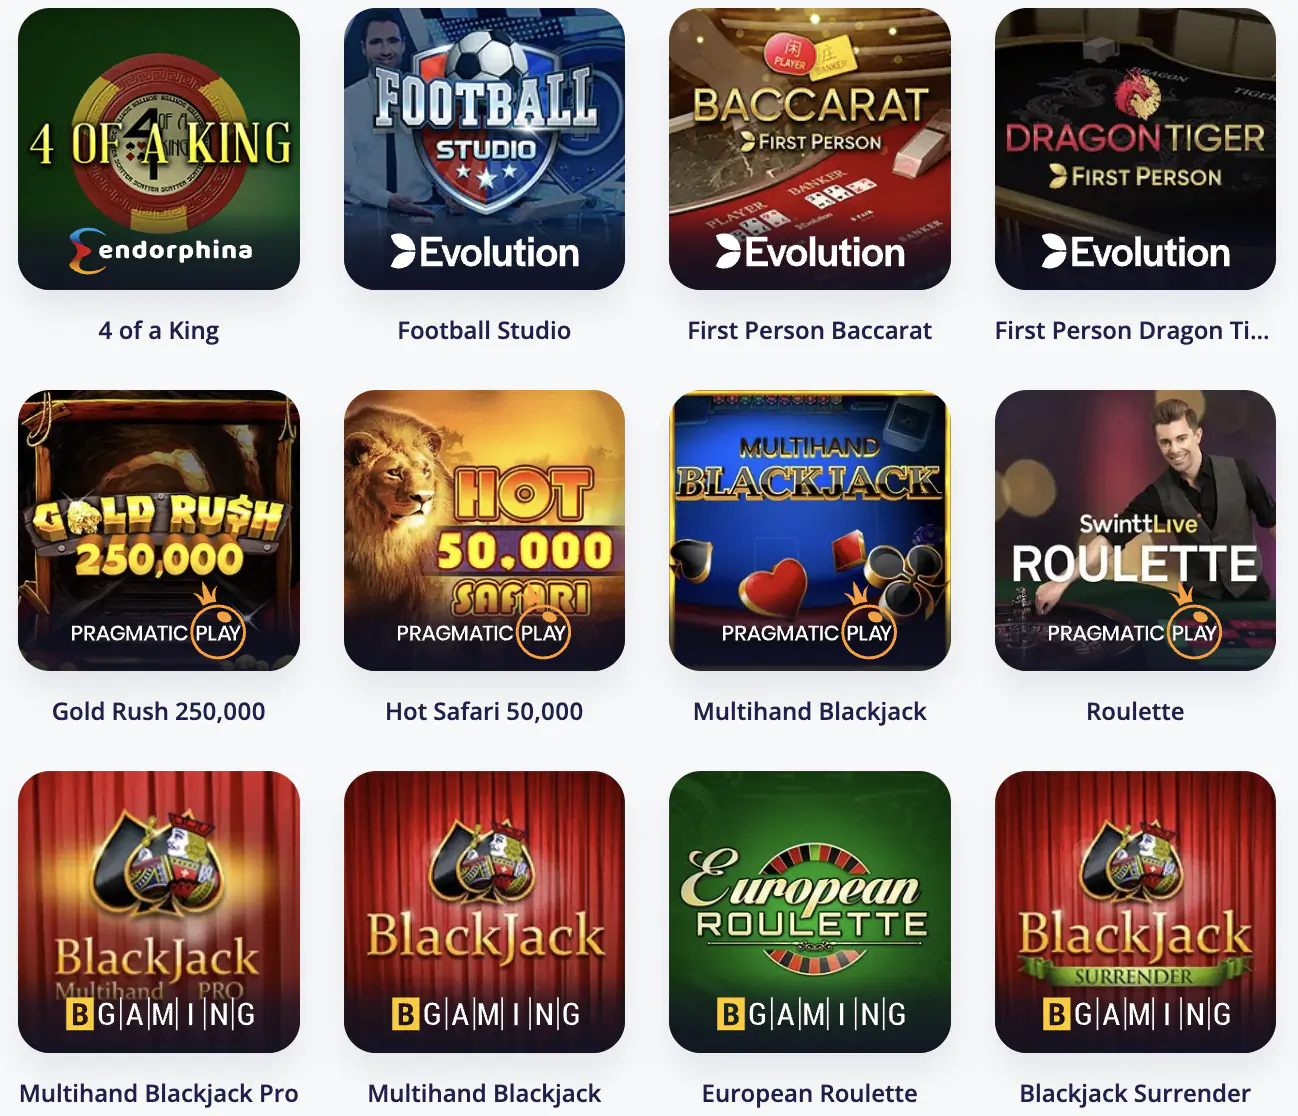Open the First Person Baccarat tile
This screenshot has height=1116, width=1298.
[x=810, y=149]
